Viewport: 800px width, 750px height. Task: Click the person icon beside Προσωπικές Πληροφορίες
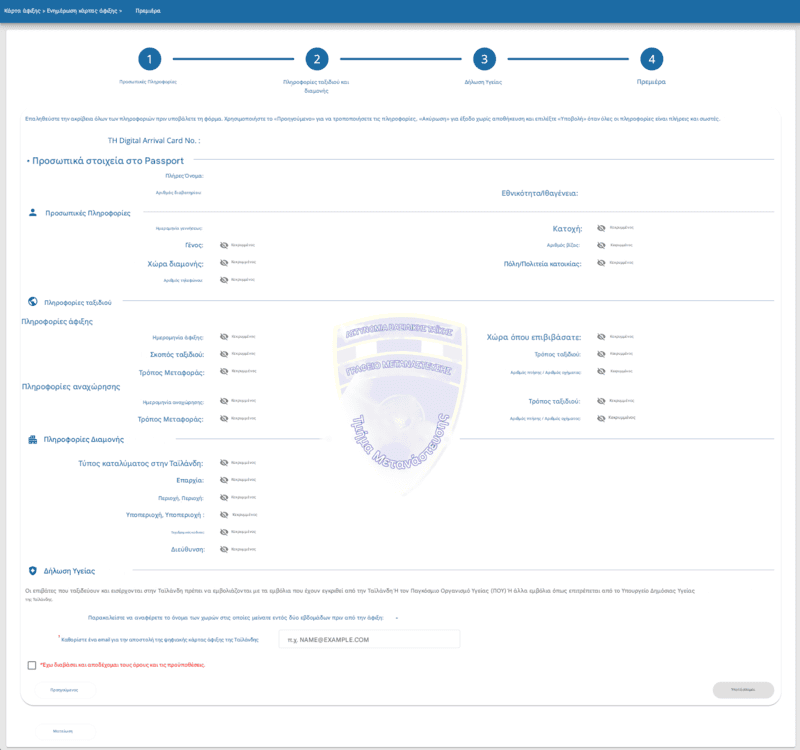[33, 213]
